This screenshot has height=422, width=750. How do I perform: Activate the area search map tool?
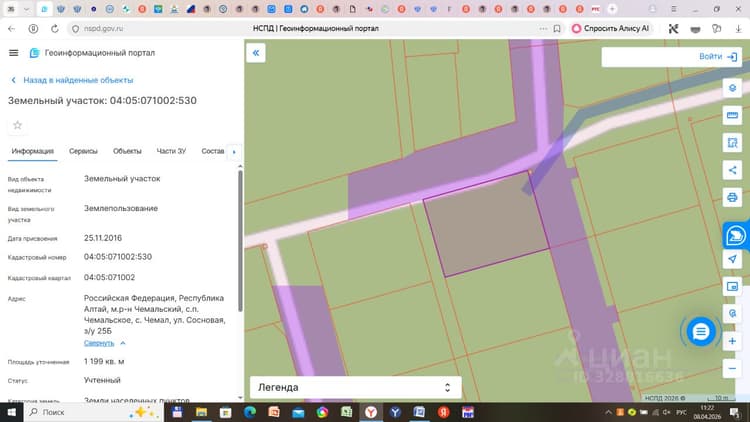tap(732, 143)
